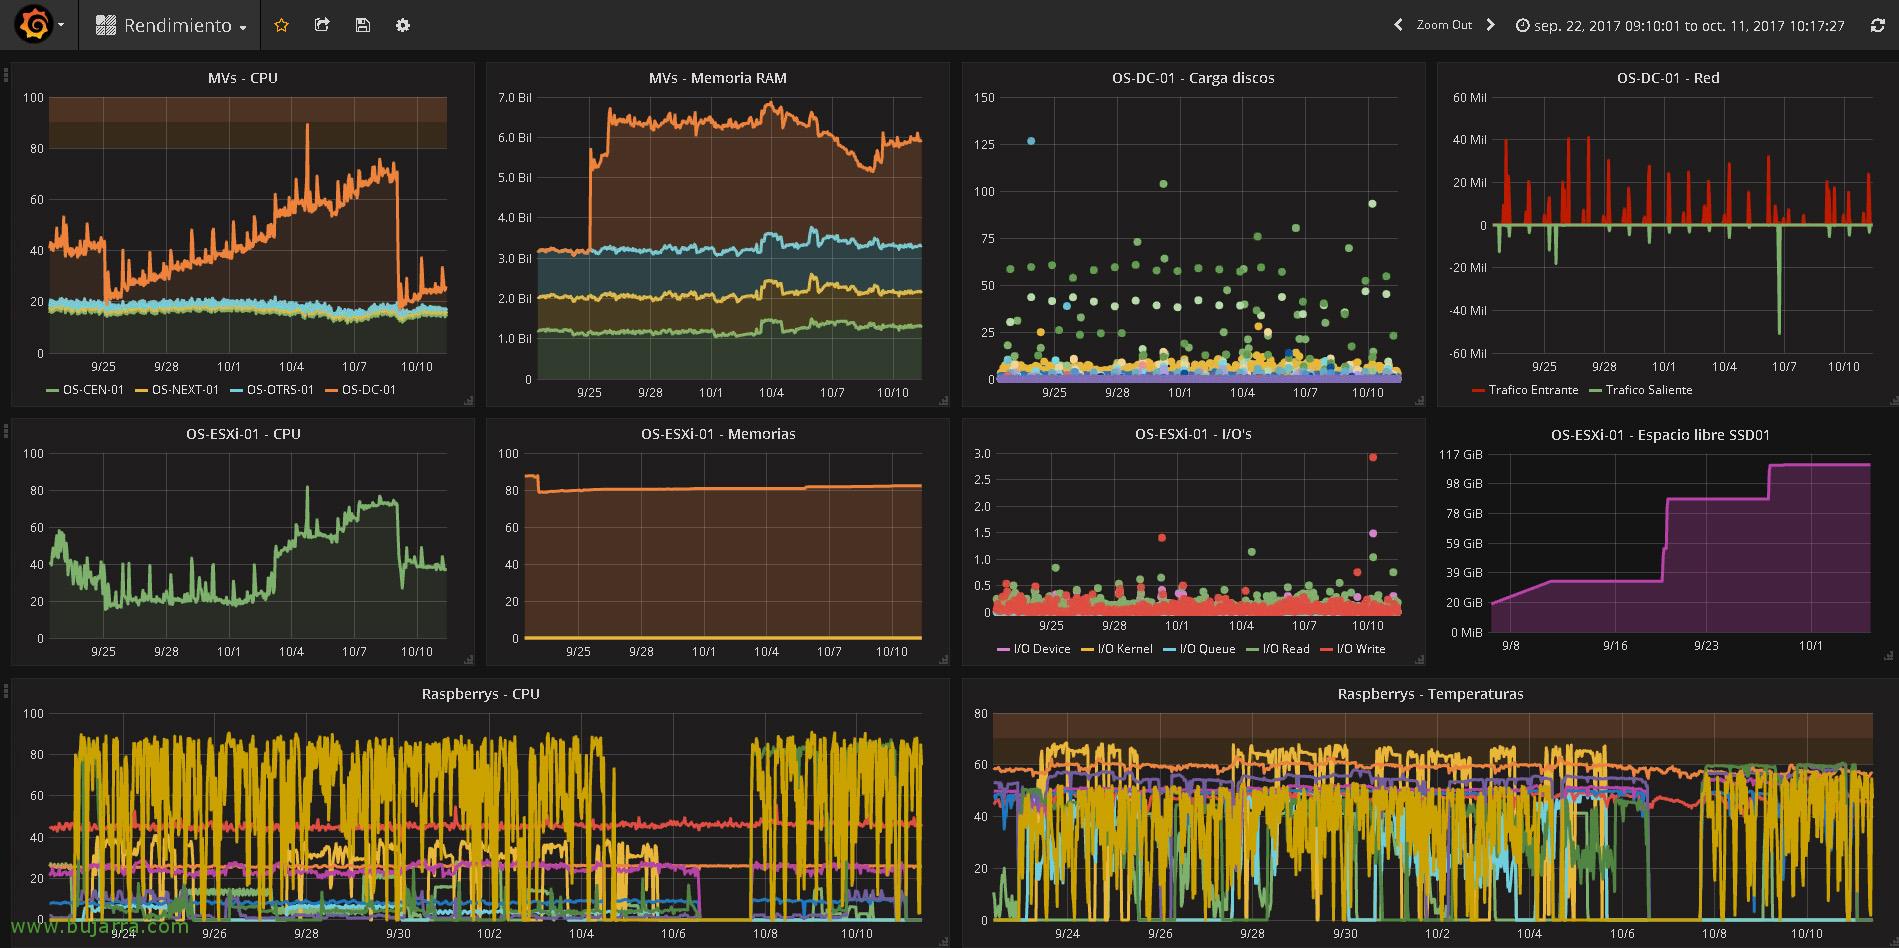Open dashboard settings gear icon
Screen dimensions: 1899x948
pyautogui.click(x=403, y=25)
